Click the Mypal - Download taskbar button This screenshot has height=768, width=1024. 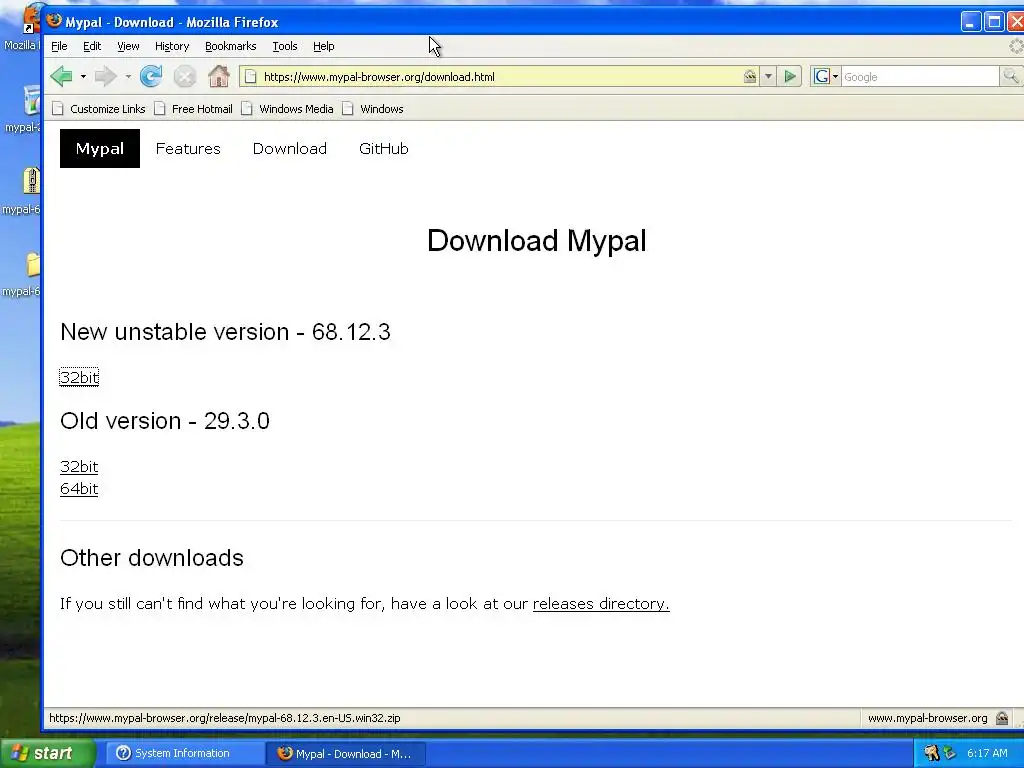coord(346,753)
